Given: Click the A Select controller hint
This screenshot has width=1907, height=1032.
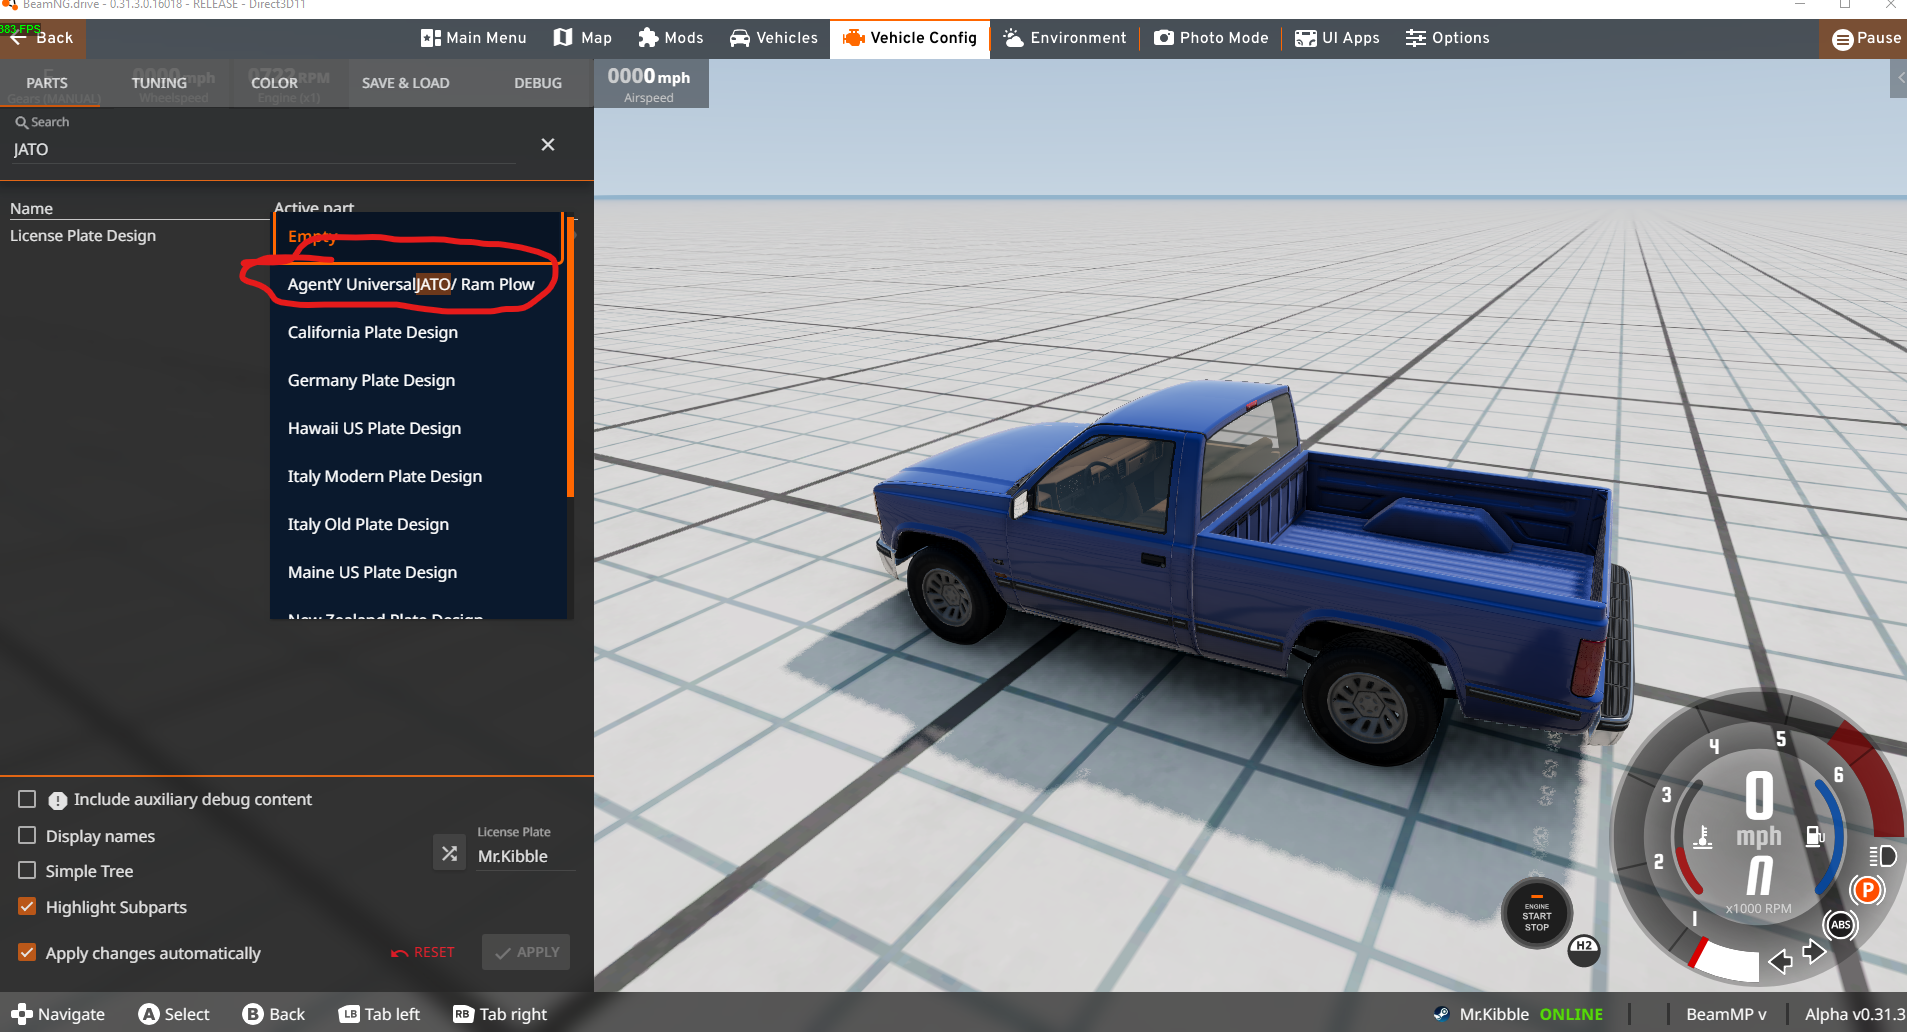Looking at the screenshot, I should coord(174,1014).
